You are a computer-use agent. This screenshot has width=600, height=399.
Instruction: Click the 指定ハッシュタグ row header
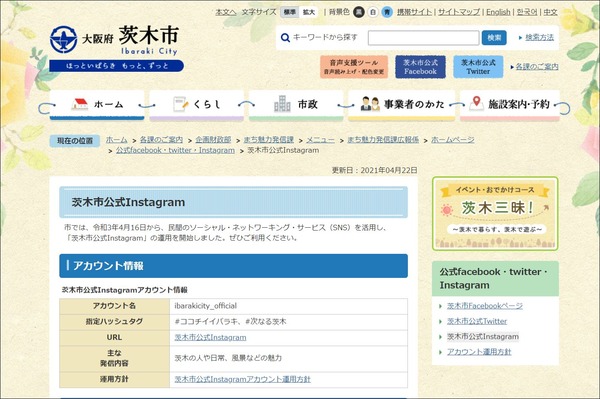coord(114,322)
